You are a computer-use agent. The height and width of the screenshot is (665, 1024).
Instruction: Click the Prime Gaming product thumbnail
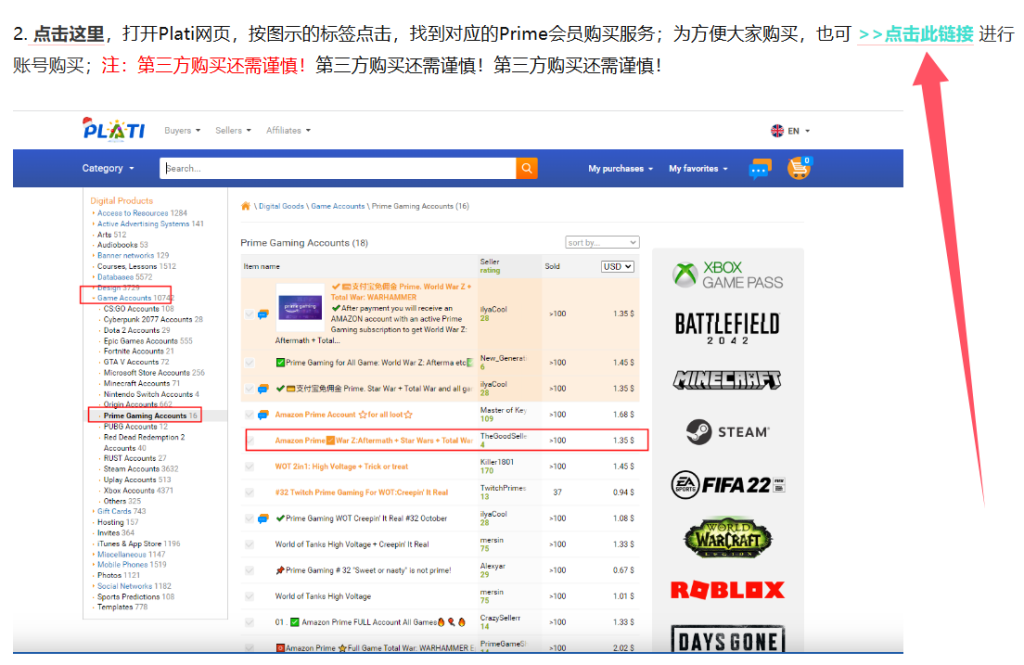(x=300, y=307)
